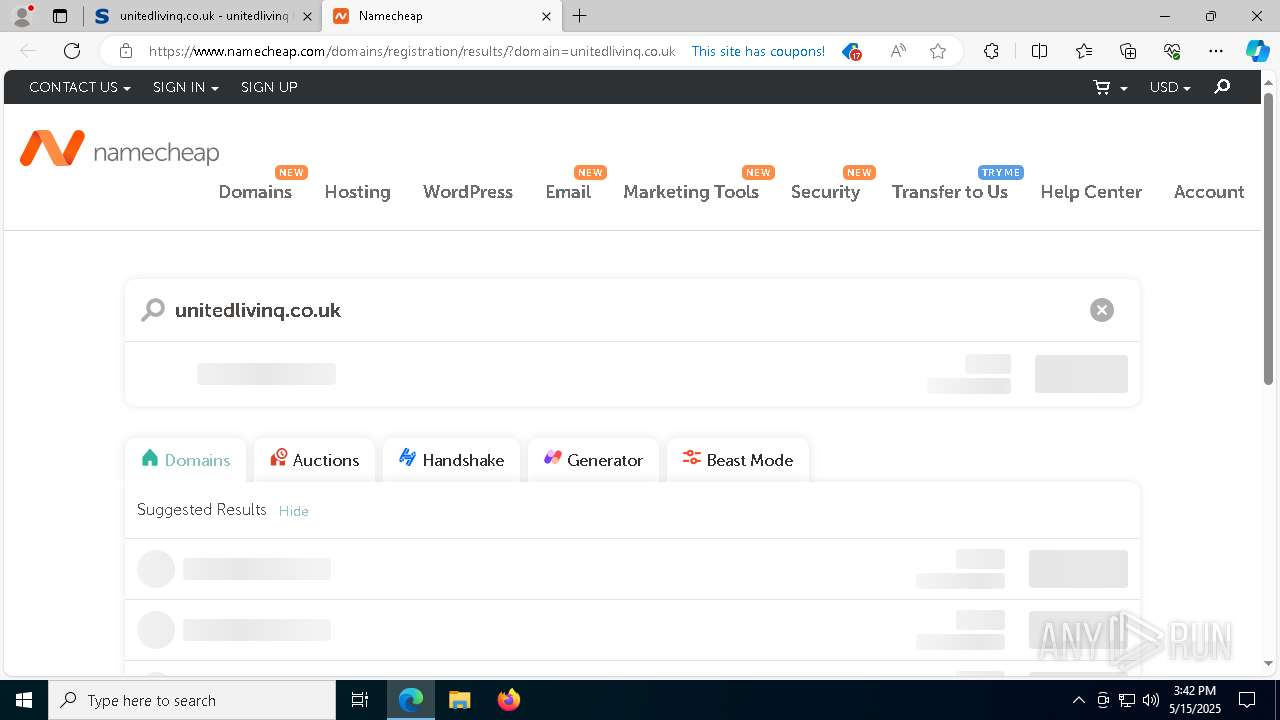
Task: Click the Read aloud icon
Action: click(898, 51)
